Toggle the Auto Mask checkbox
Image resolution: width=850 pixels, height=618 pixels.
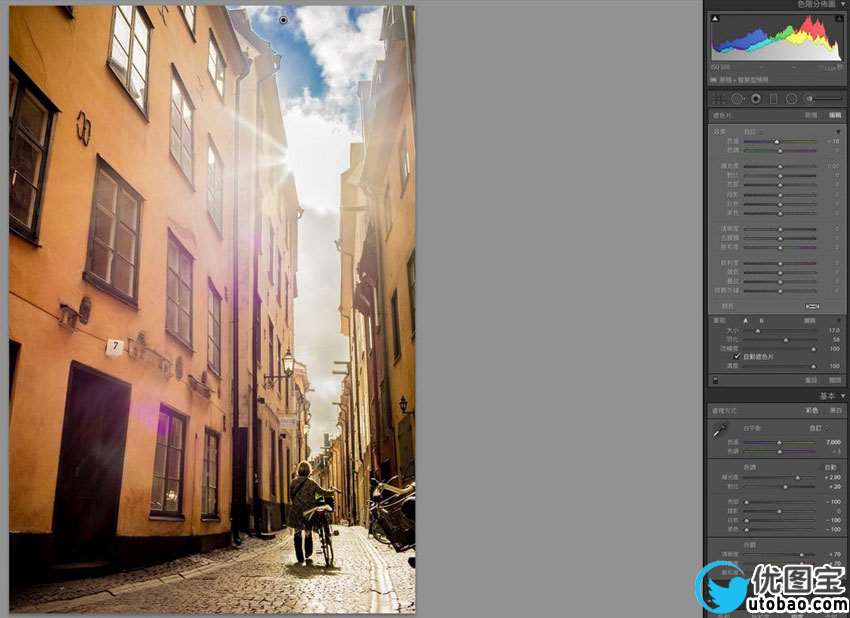[737, 357]
